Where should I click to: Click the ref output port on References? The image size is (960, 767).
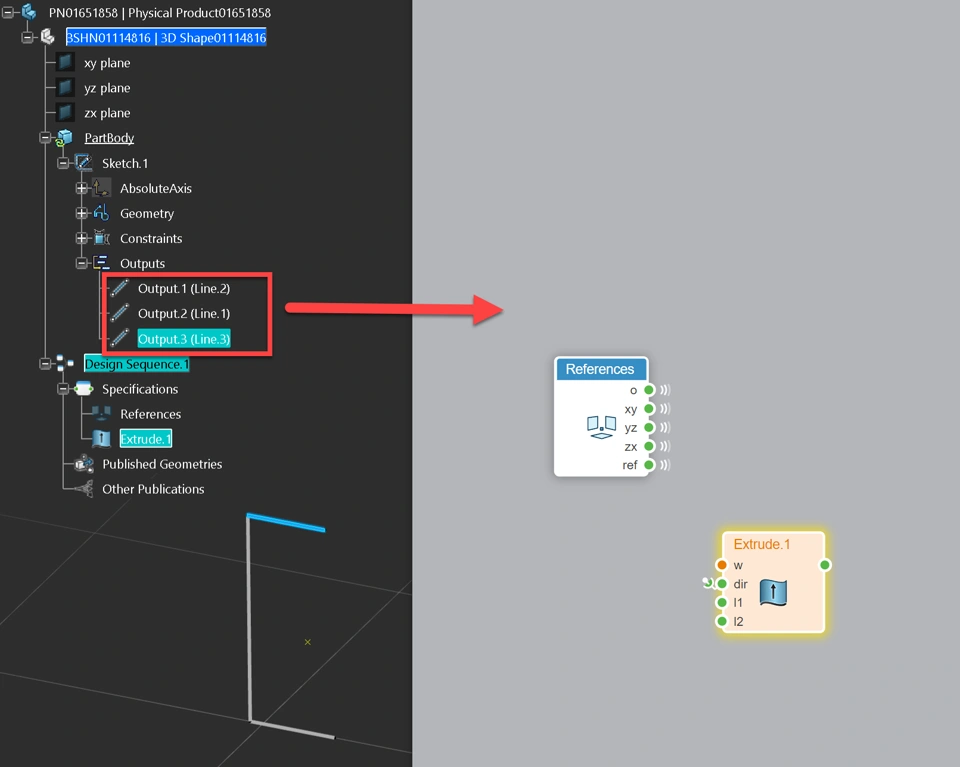click(x=649, y=465)
